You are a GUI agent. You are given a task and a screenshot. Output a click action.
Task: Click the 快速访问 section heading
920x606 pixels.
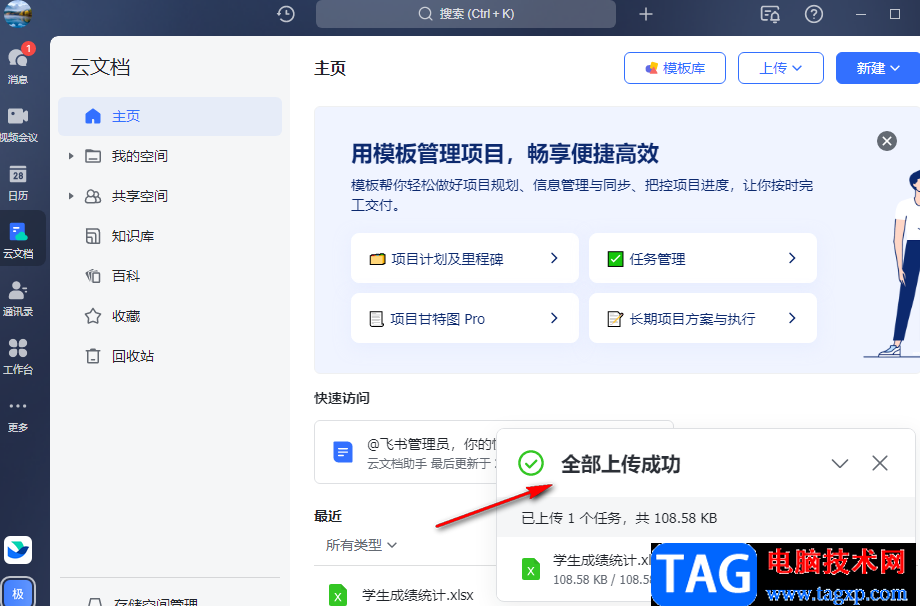(342, 398)
